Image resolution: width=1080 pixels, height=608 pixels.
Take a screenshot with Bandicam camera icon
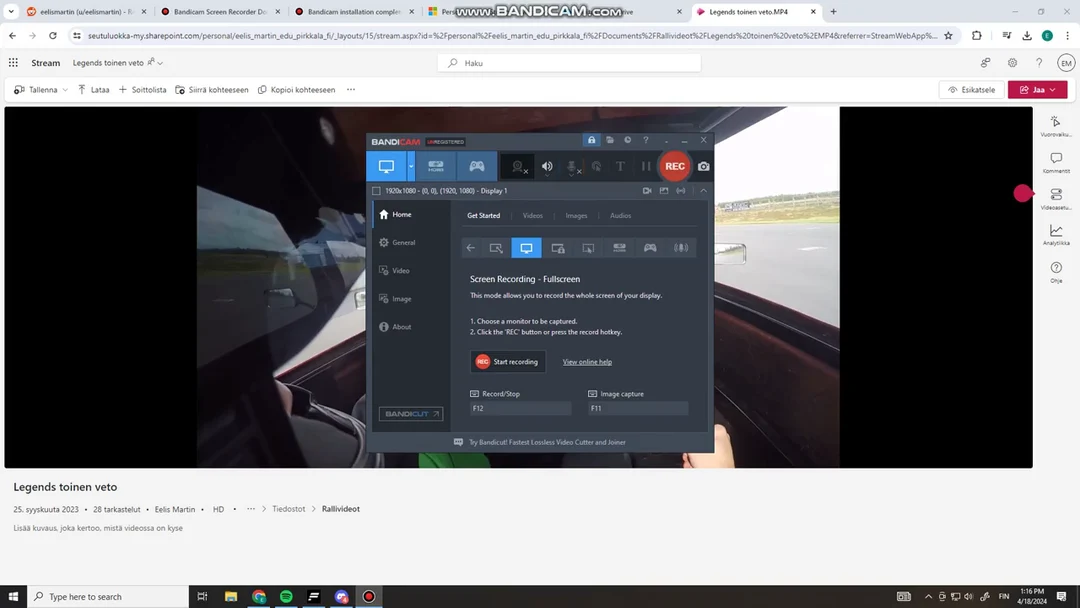point(704,166)
